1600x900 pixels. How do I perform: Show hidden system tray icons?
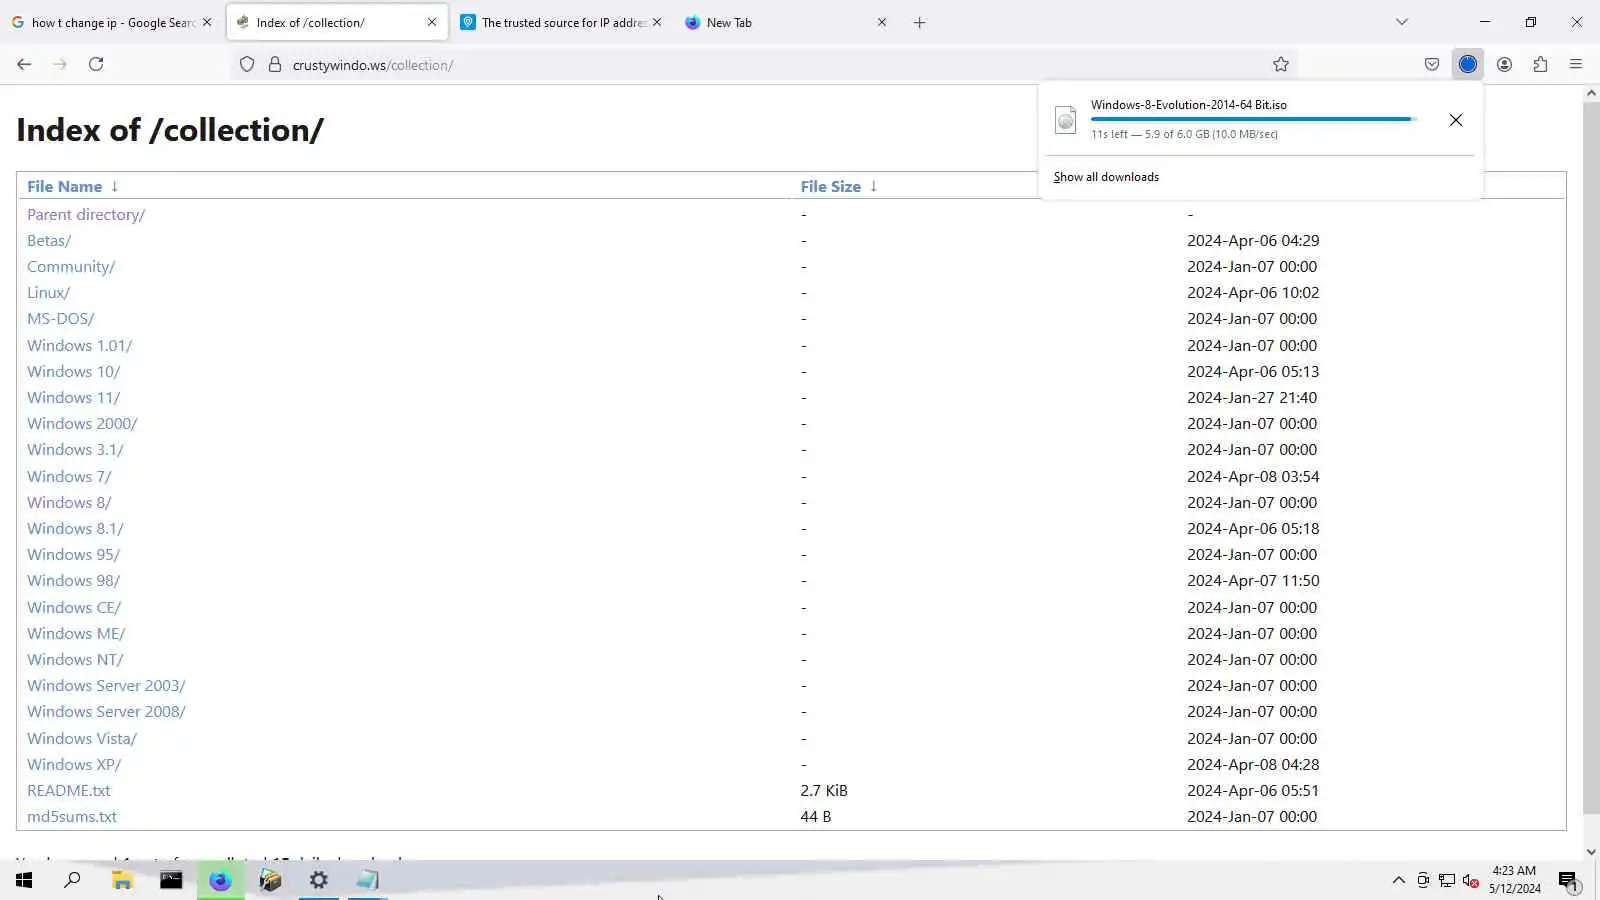pyautogui.click(x=1398, y=880)
